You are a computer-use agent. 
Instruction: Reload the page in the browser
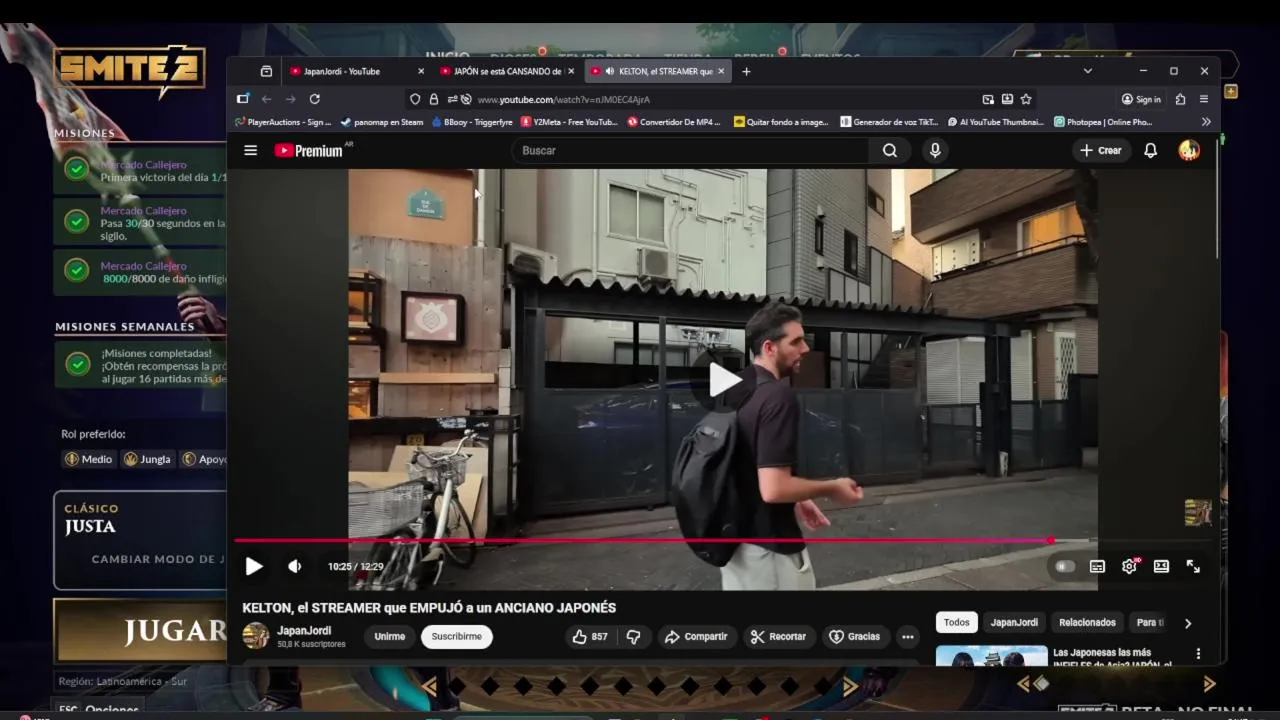(x=315, y=99)
